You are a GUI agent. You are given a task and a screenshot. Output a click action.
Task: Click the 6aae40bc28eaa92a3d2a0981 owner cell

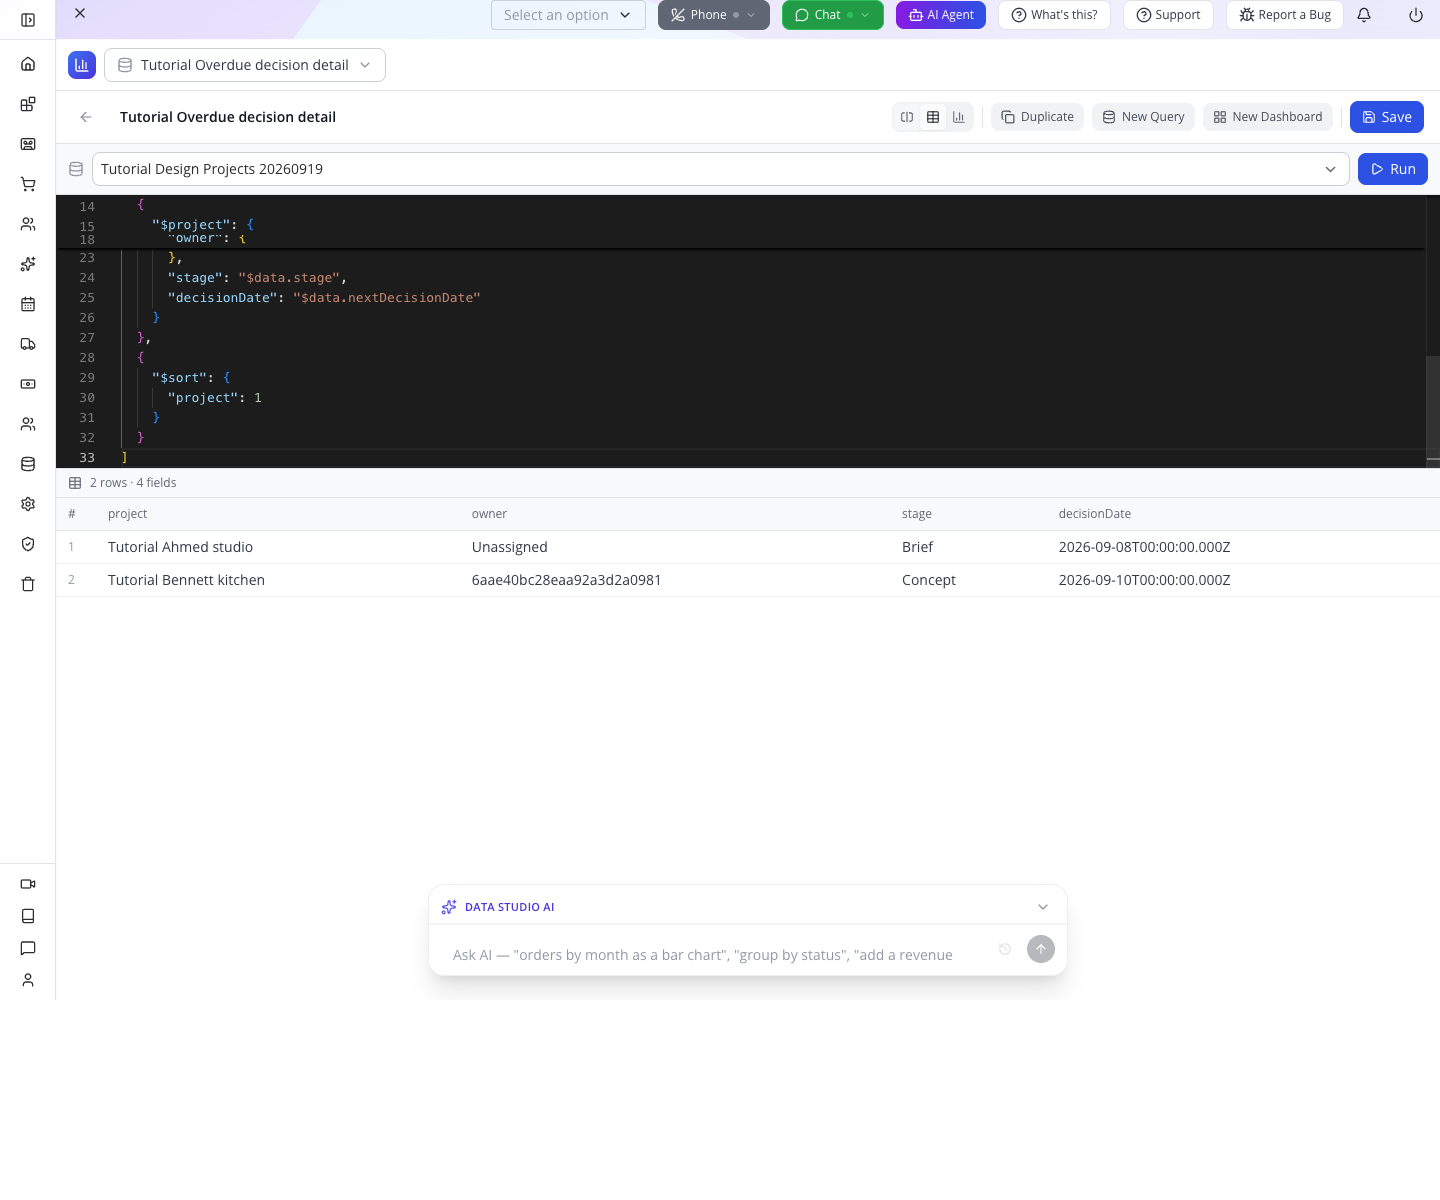tap(566, 580)
